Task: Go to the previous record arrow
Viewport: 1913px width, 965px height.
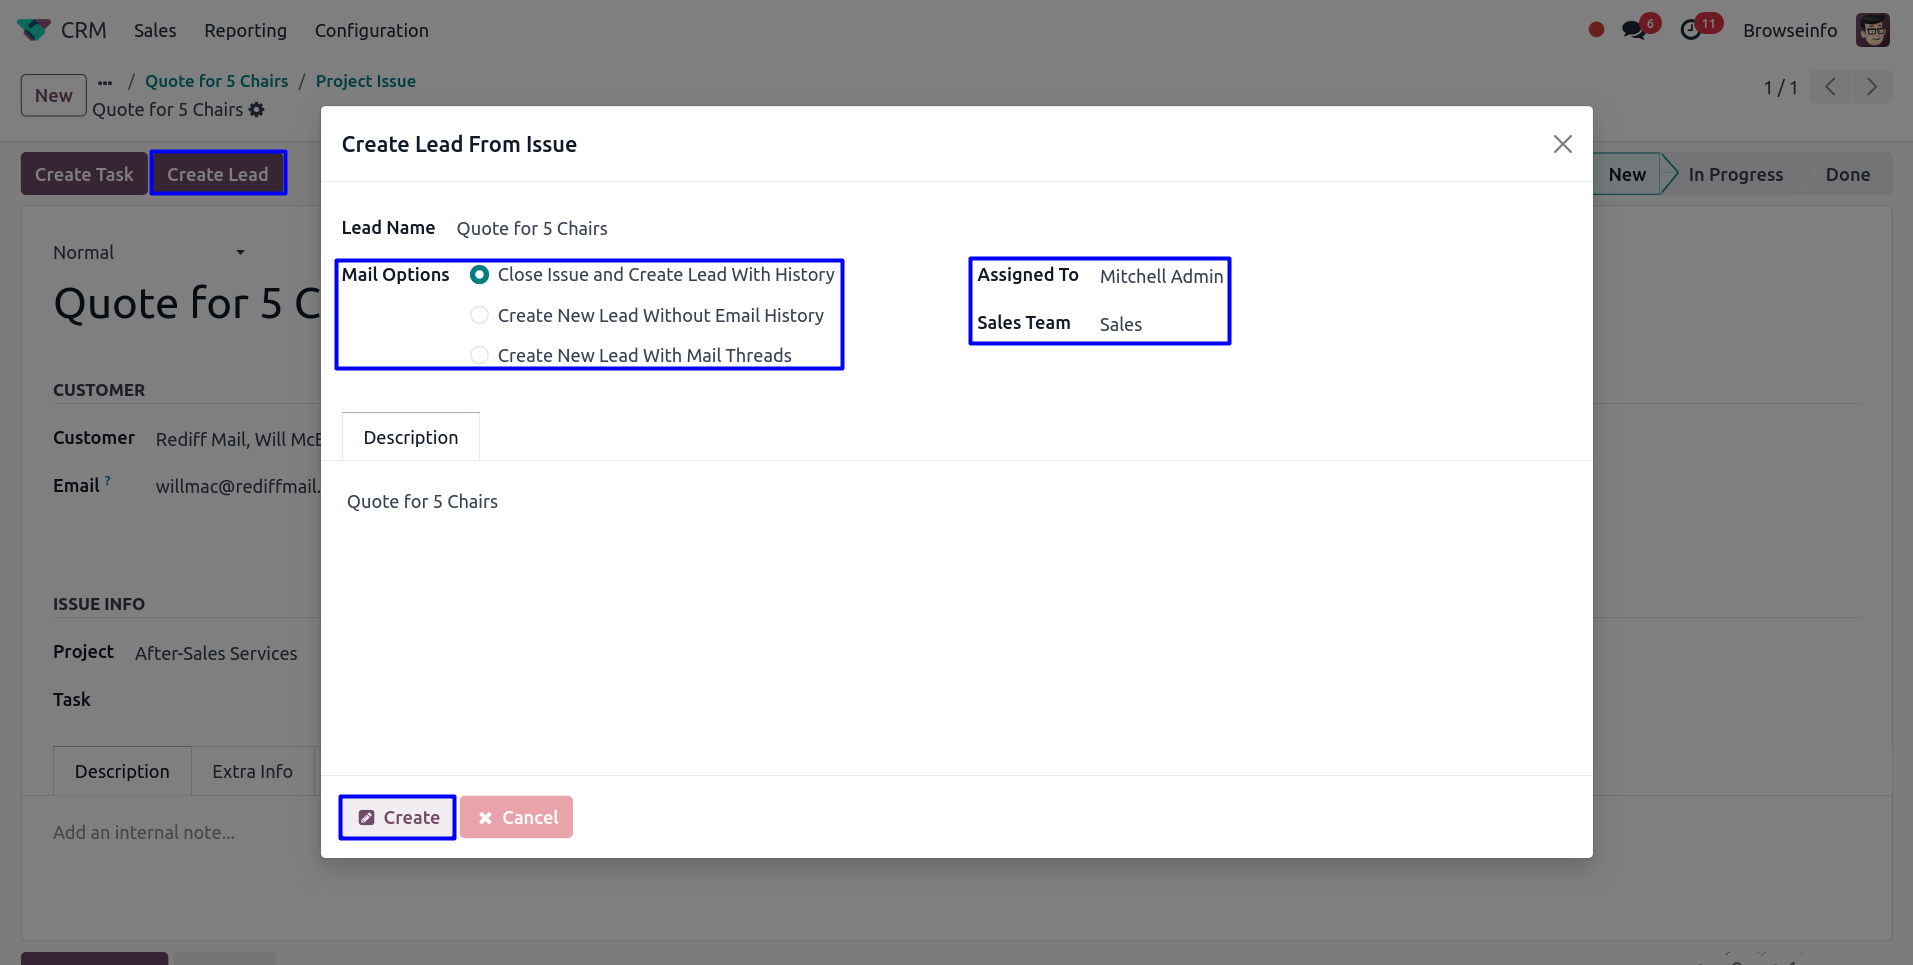Action: pyautogui.click(x=1830, y=87)
